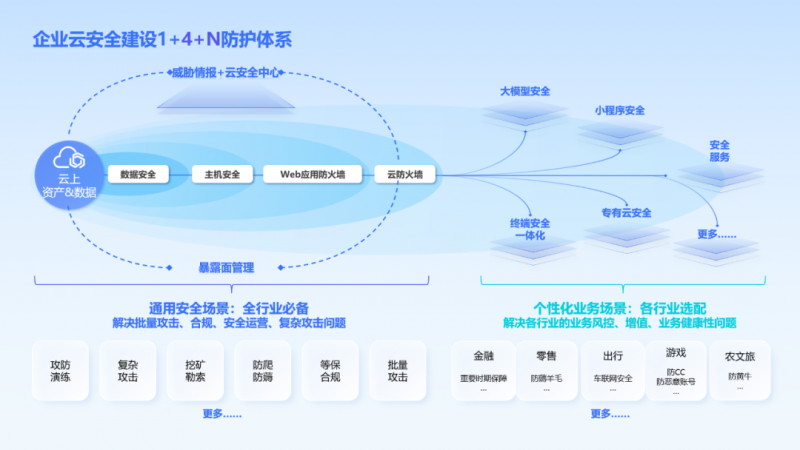The width and height of the screenshot is (800, 450).
Task: Select the 云防火墙 box
Action: pyautogui.click(x=405, y=174)
